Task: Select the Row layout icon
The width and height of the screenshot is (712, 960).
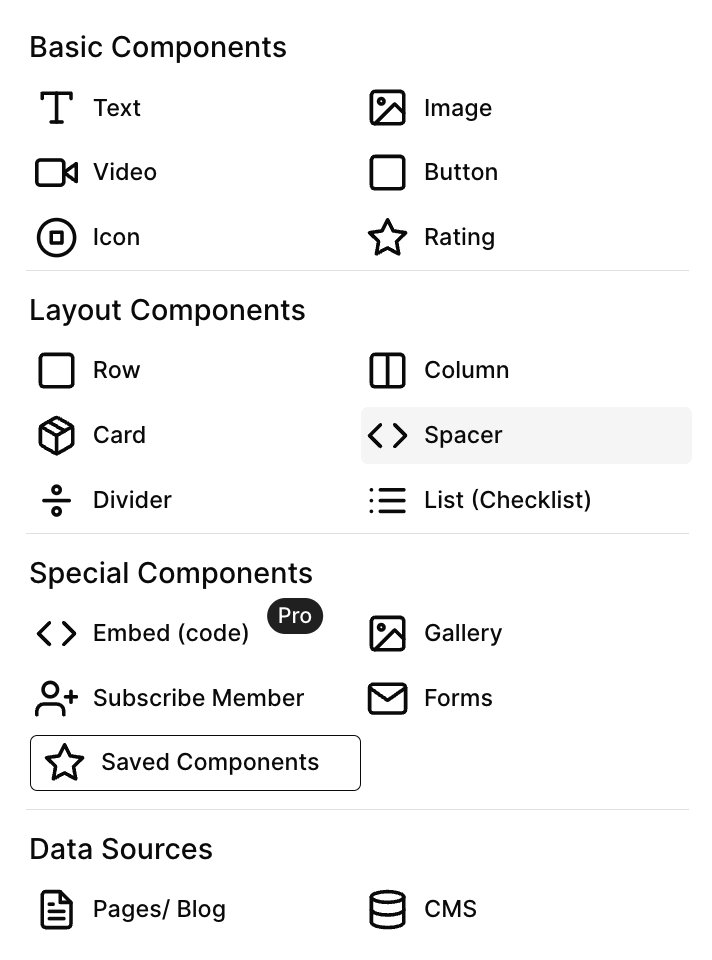Action: tap(56, 370)
